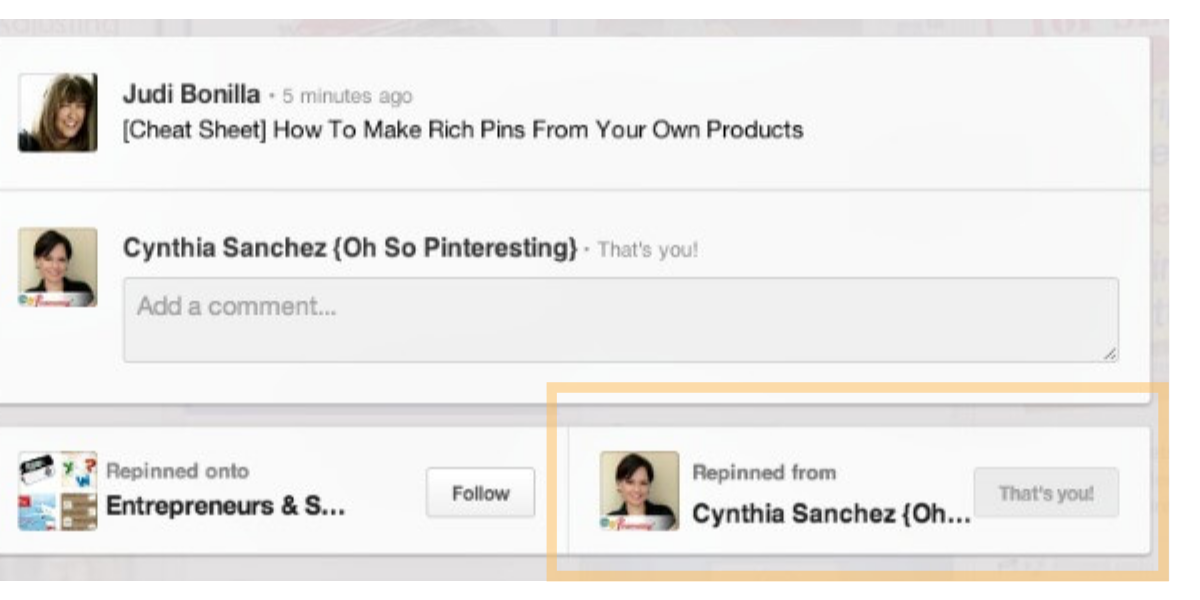This screenshot has width=1200, height=600.
Task: Click the 'That's you!' text beside commenter name
Action: [647, 250]
